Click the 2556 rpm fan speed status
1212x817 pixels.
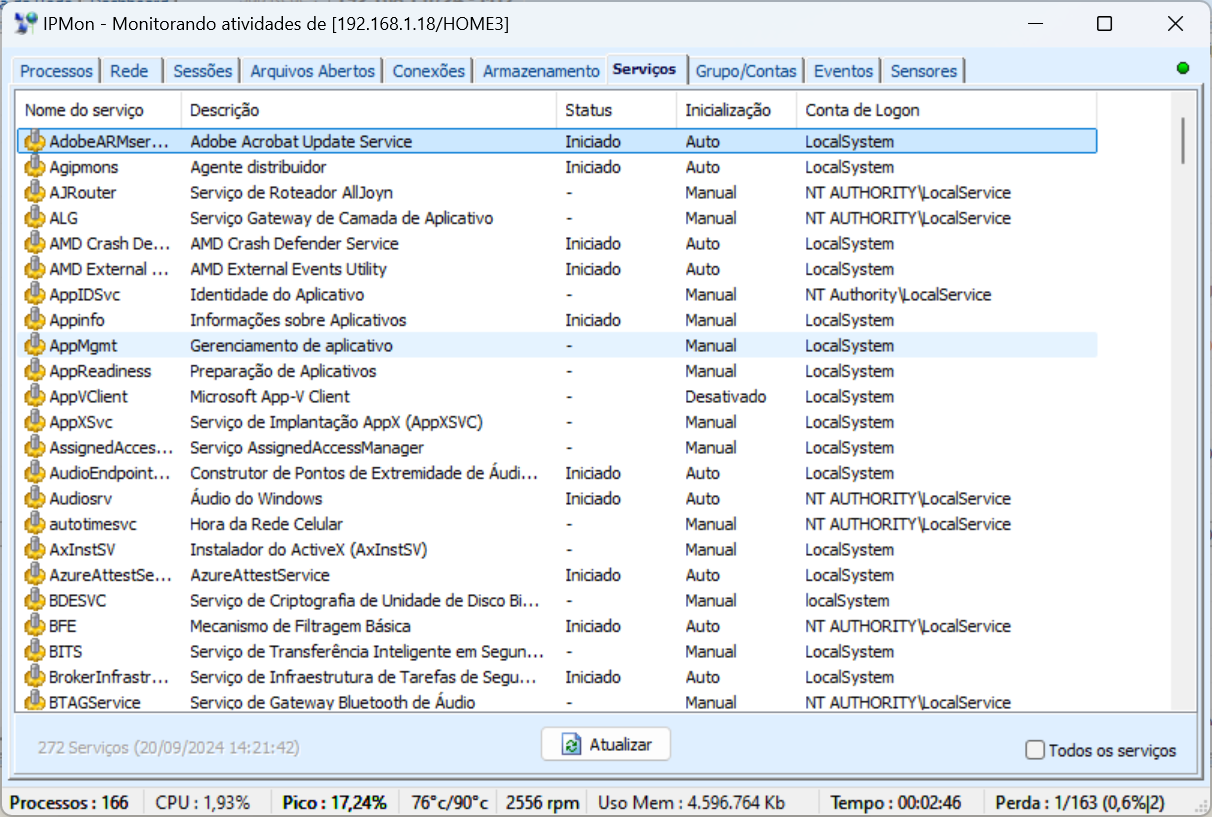(x=543, y=802)
